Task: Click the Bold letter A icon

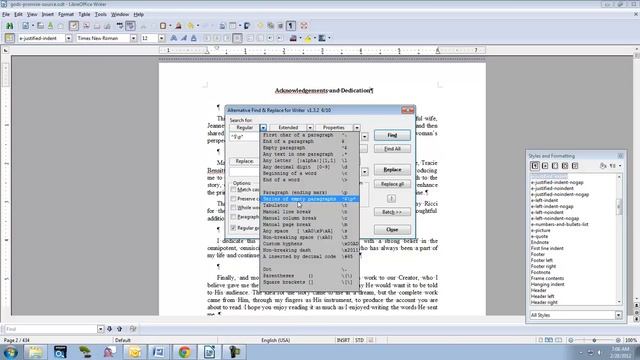Action: tap(173, 38)
